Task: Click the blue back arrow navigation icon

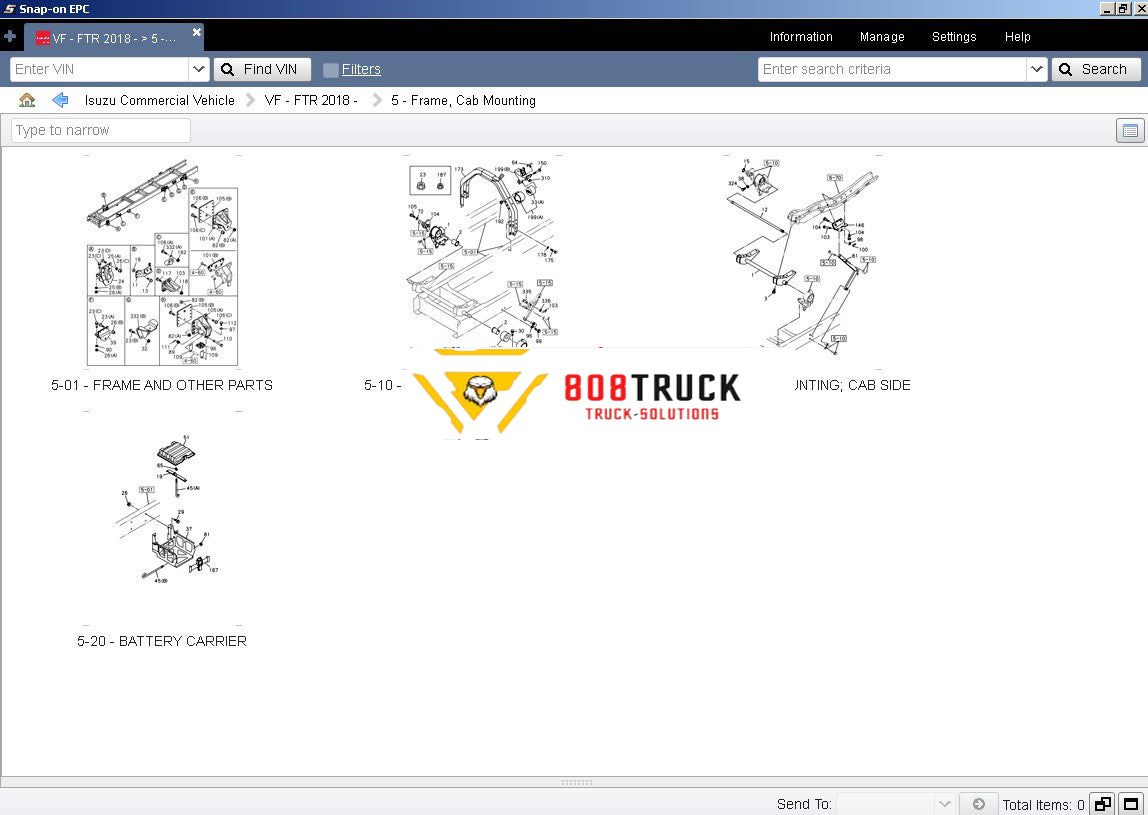Action: [x=60, y=100]
